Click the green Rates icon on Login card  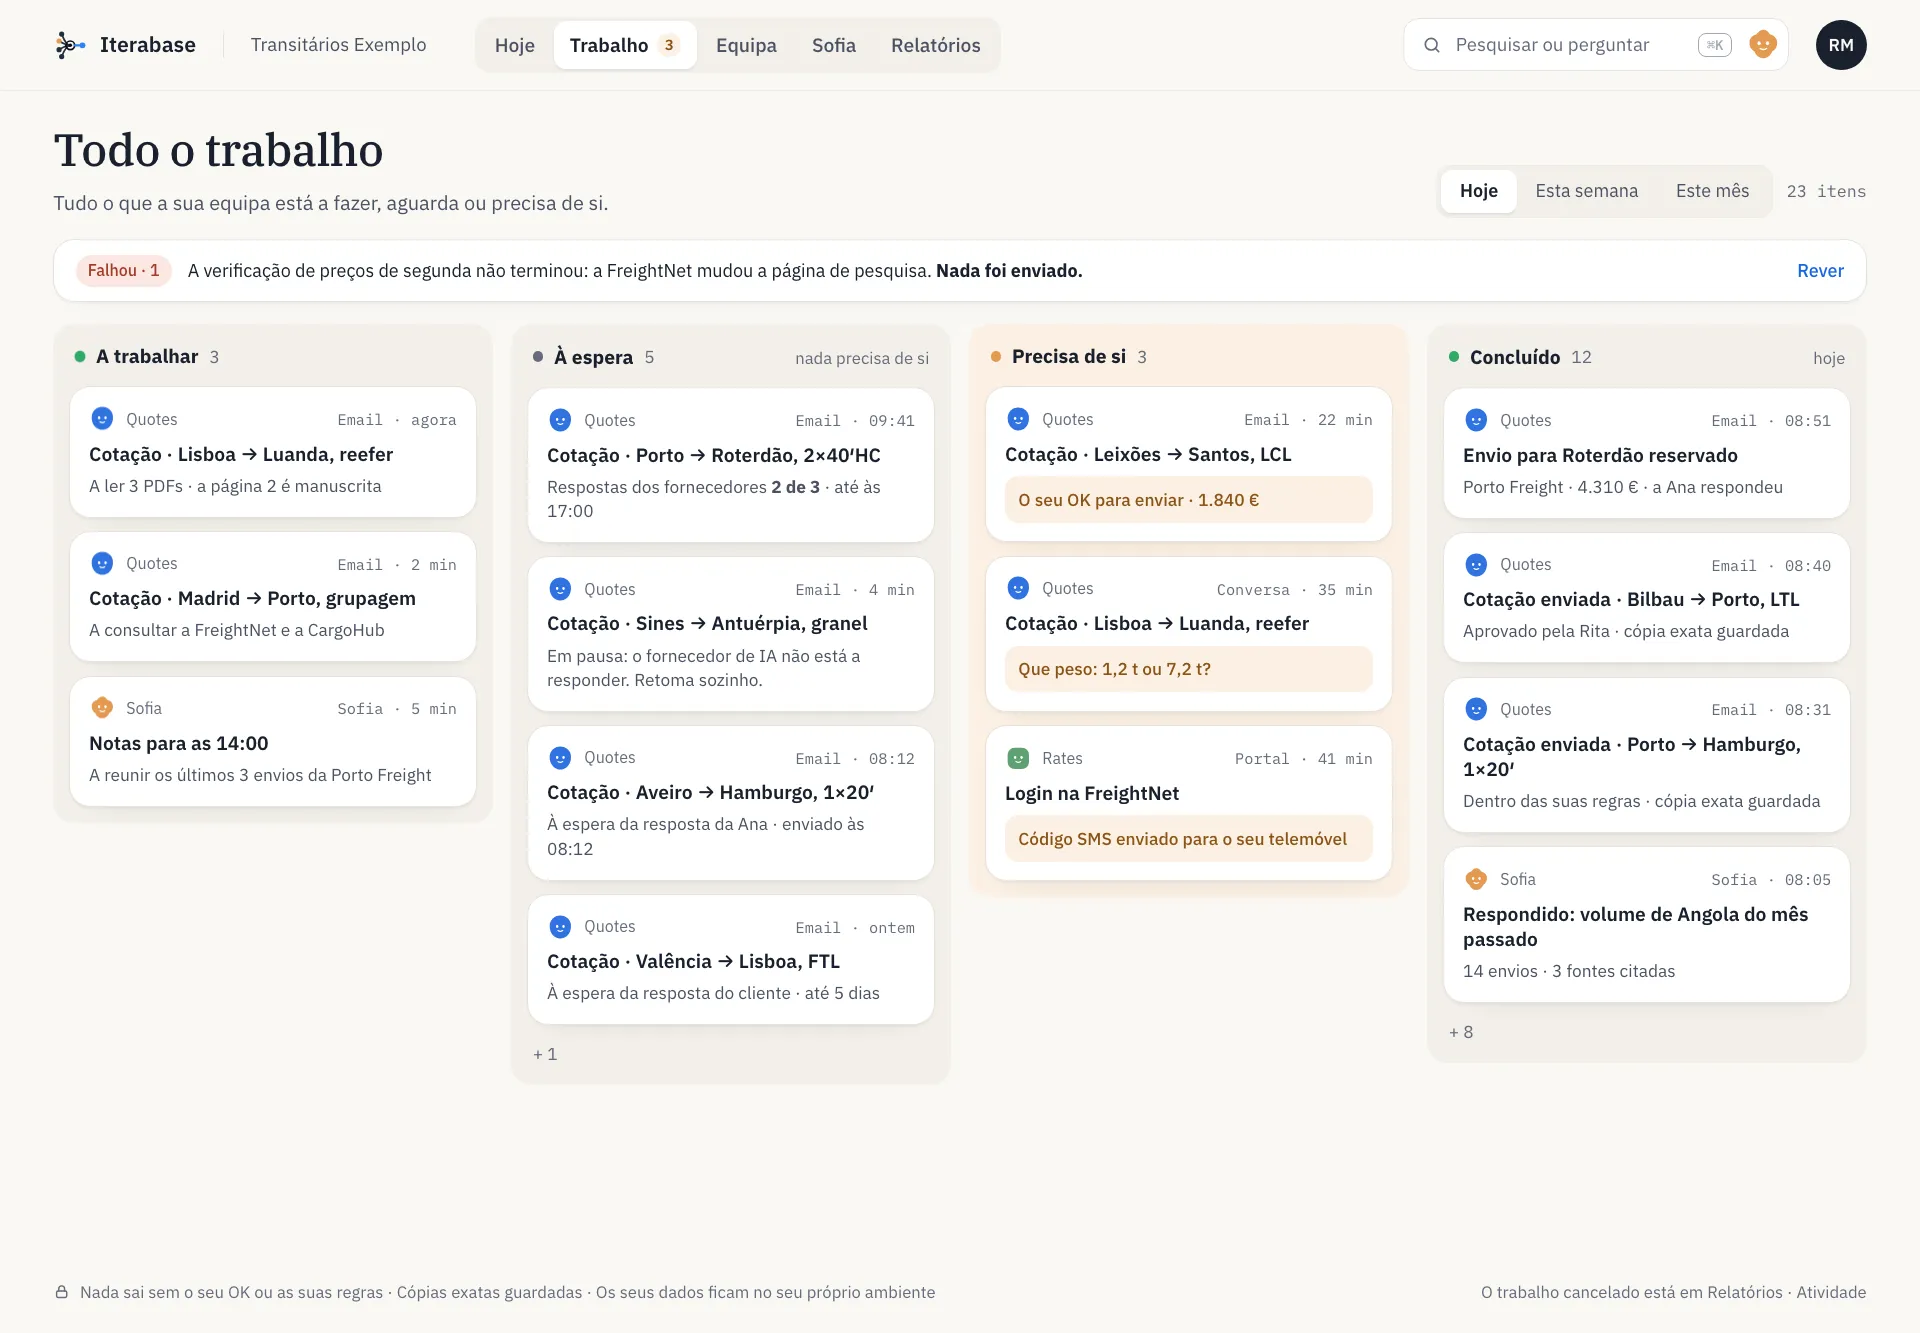tap(1018, 758)
